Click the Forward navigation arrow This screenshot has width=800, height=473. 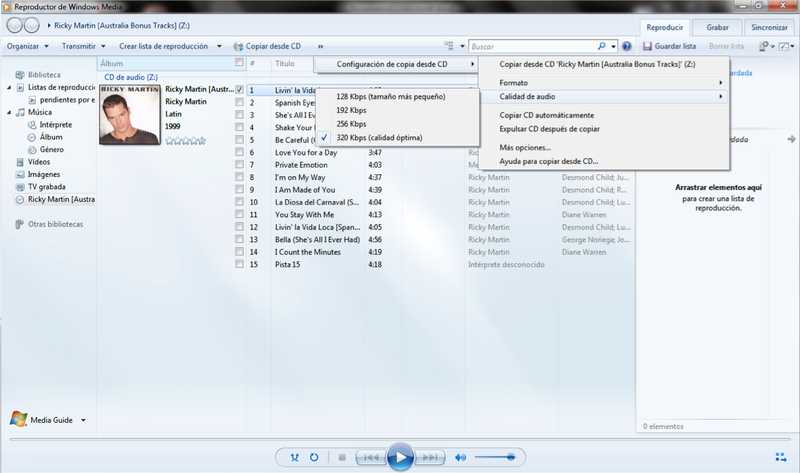[32, 25]
